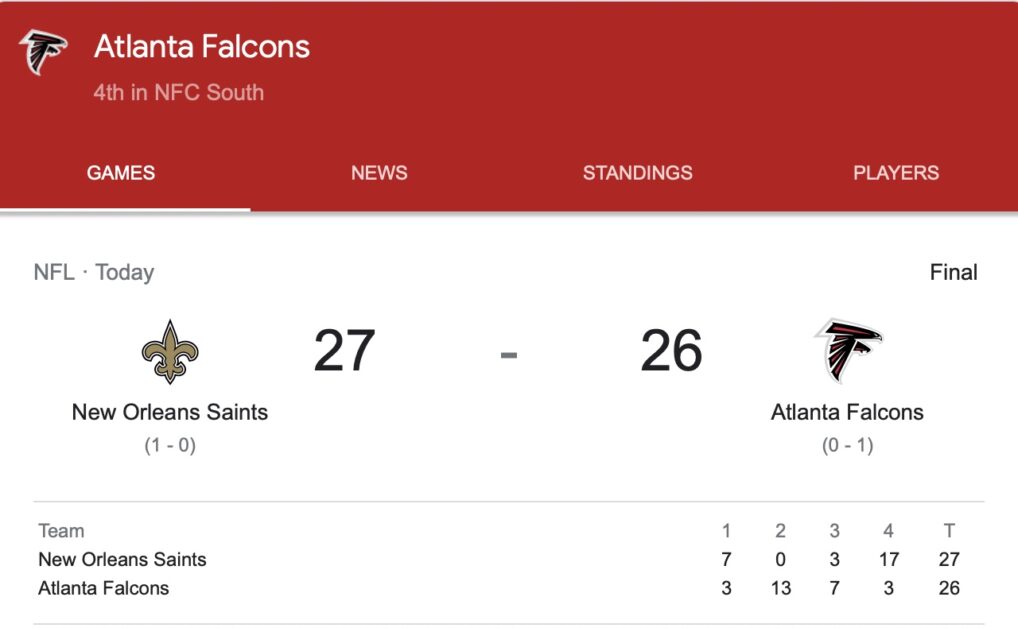The height and width of the screenshot is (628, 1018).
Task: Click the 'NFL · Today' label
Action: 94,272
